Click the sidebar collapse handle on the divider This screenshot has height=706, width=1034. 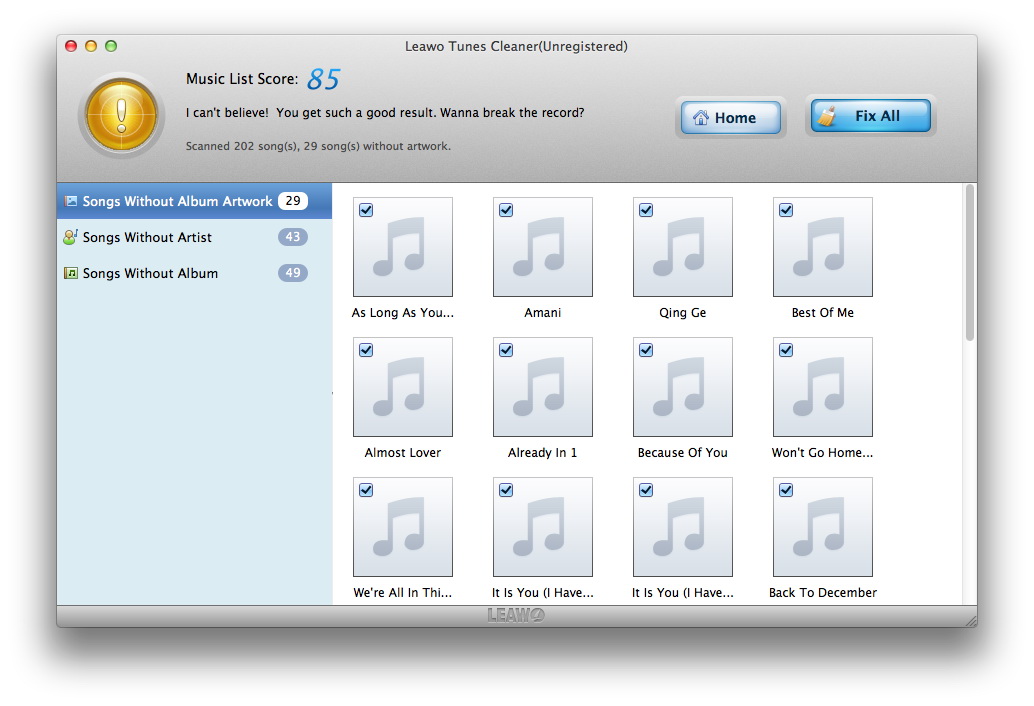(x=333, y=394)
